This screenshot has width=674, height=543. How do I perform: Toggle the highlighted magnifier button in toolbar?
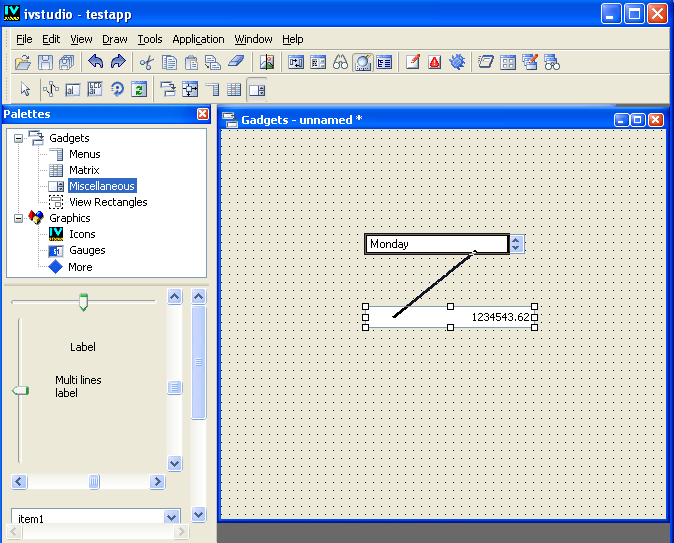click(362, 63)
